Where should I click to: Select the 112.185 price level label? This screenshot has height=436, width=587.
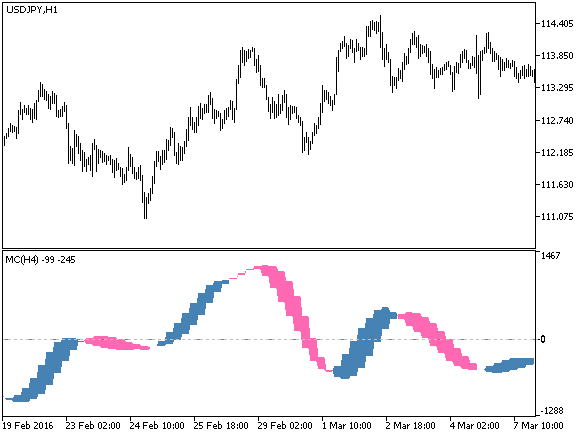[557, 153]
